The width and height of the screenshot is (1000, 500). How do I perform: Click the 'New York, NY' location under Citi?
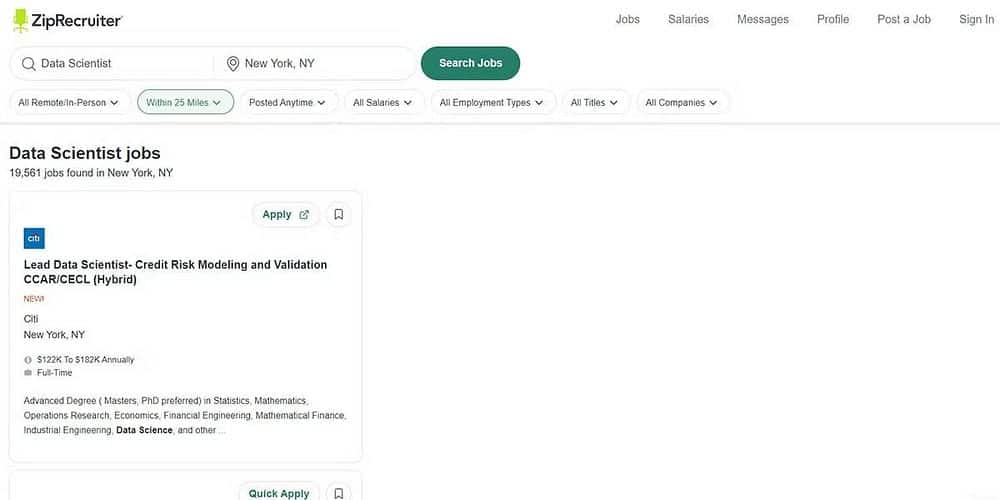coord(54,335)
